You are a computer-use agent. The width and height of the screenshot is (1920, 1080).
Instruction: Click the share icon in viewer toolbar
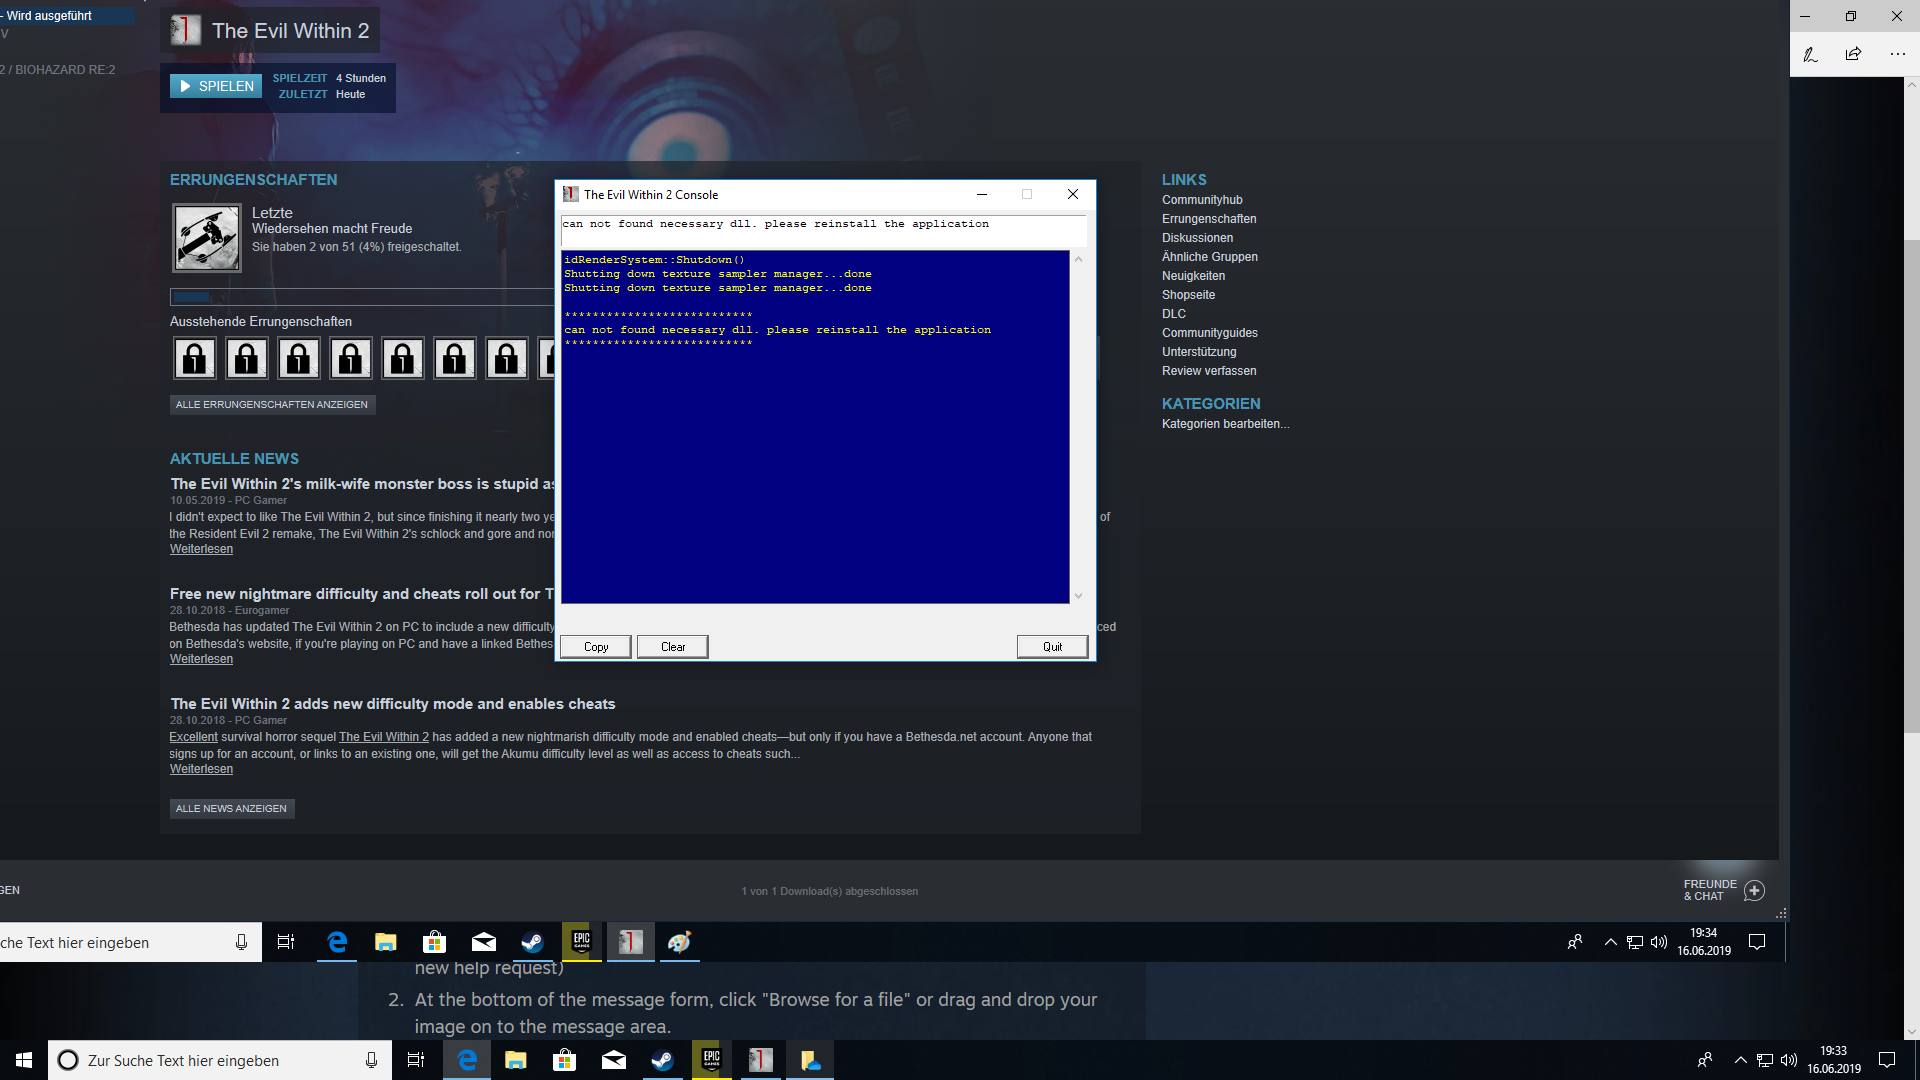[1853, 54]
